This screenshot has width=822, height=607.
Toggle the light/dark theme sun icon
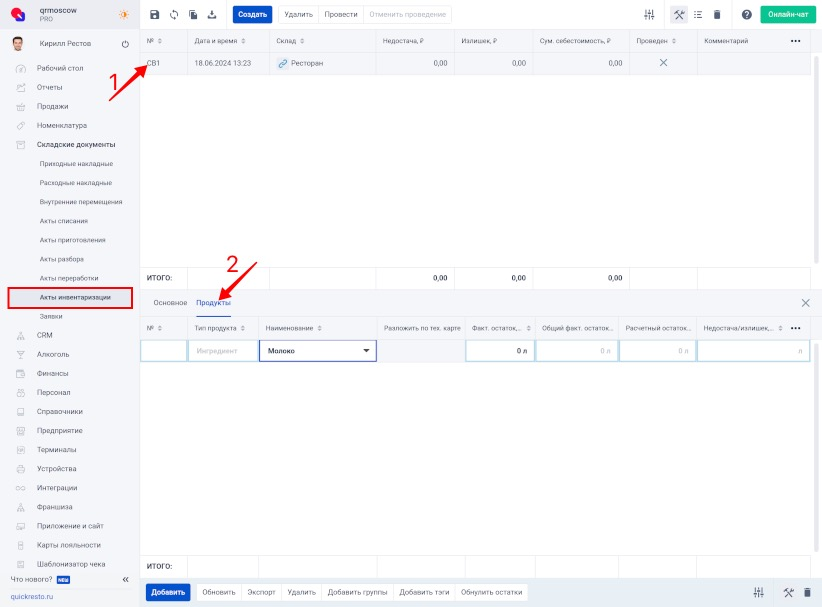[x=123, y=15]
